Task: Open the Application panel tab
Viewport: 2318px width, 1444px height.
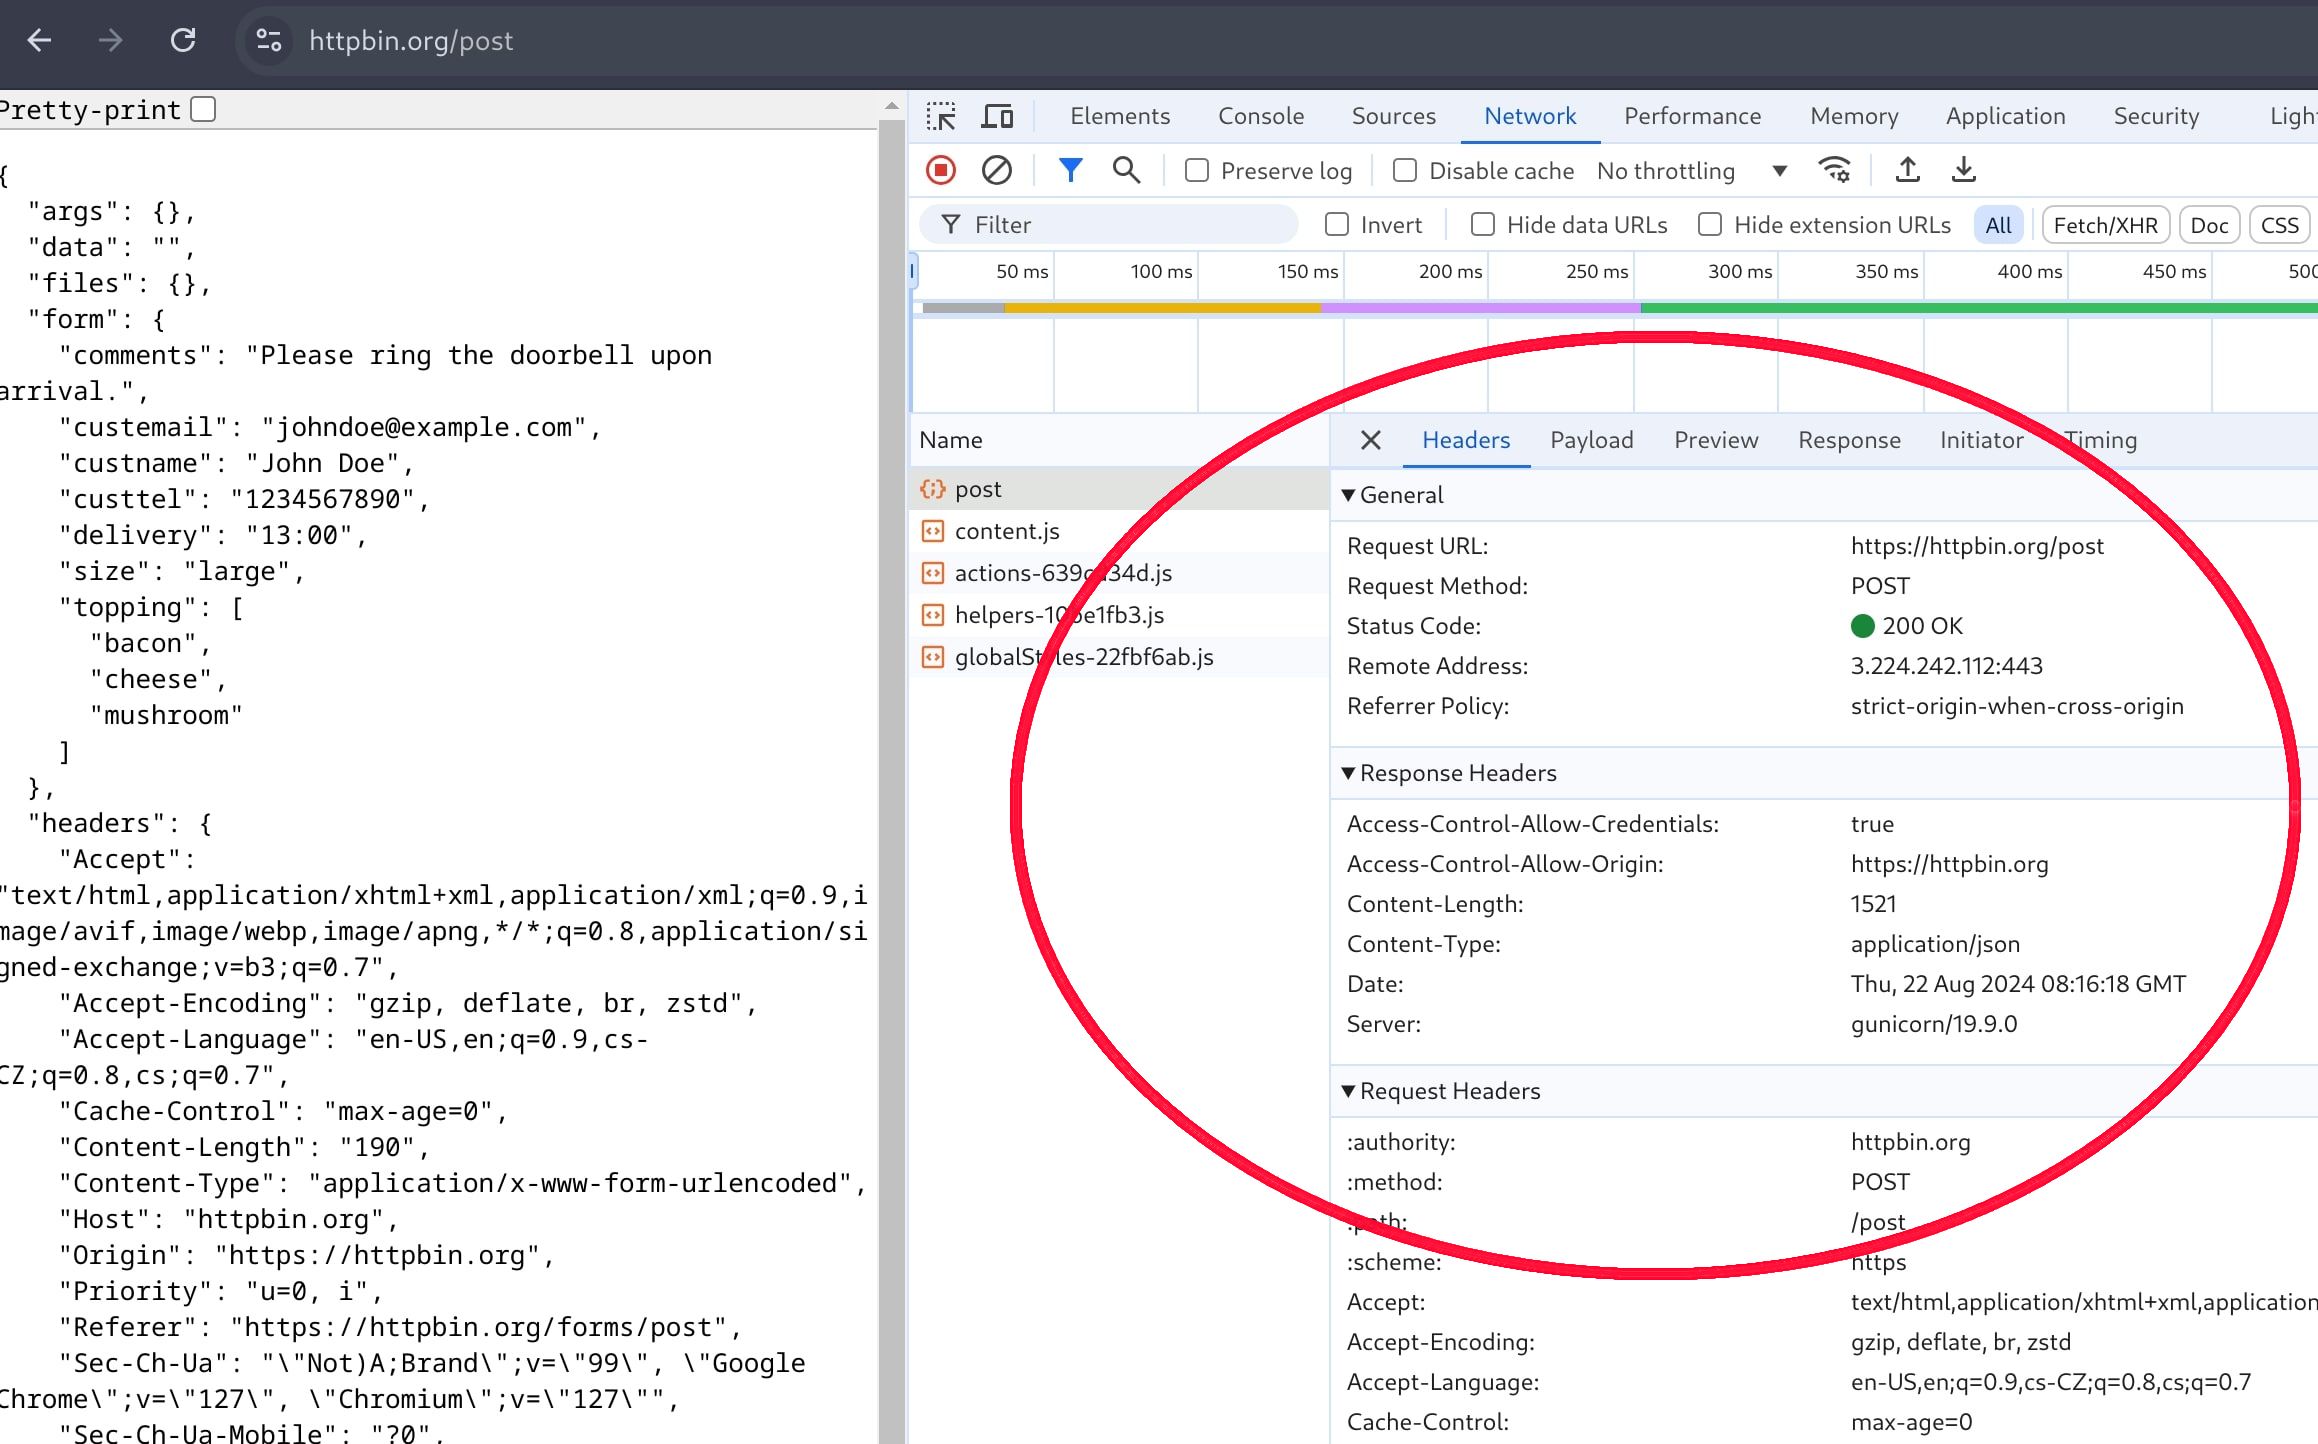Action: click(2006, 116)
